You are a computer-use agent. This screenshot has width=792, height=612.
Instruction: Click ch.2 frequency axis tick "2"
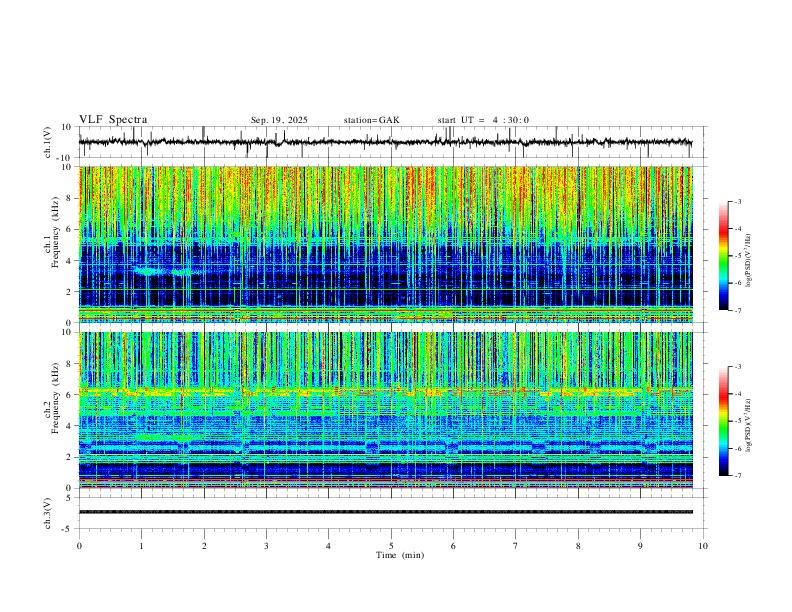(x=70, y=457)
